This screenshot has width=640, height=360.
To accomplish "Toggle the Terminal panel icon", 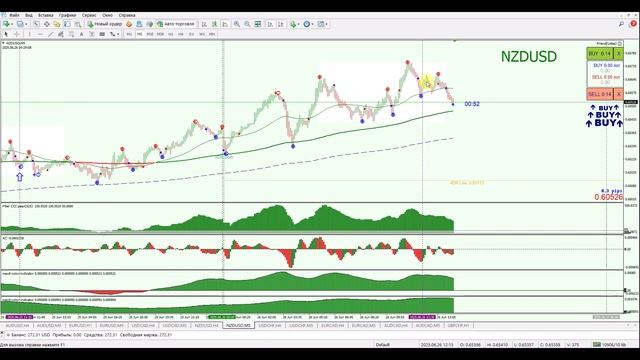I will (x=67, y=24).
